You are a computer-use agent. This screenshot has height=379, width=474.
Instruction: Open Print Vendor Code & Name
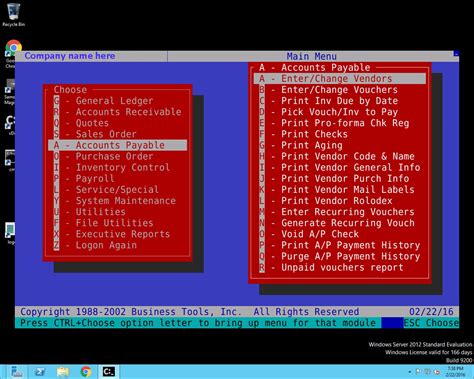pyautogui.click(x=340, y=156)
